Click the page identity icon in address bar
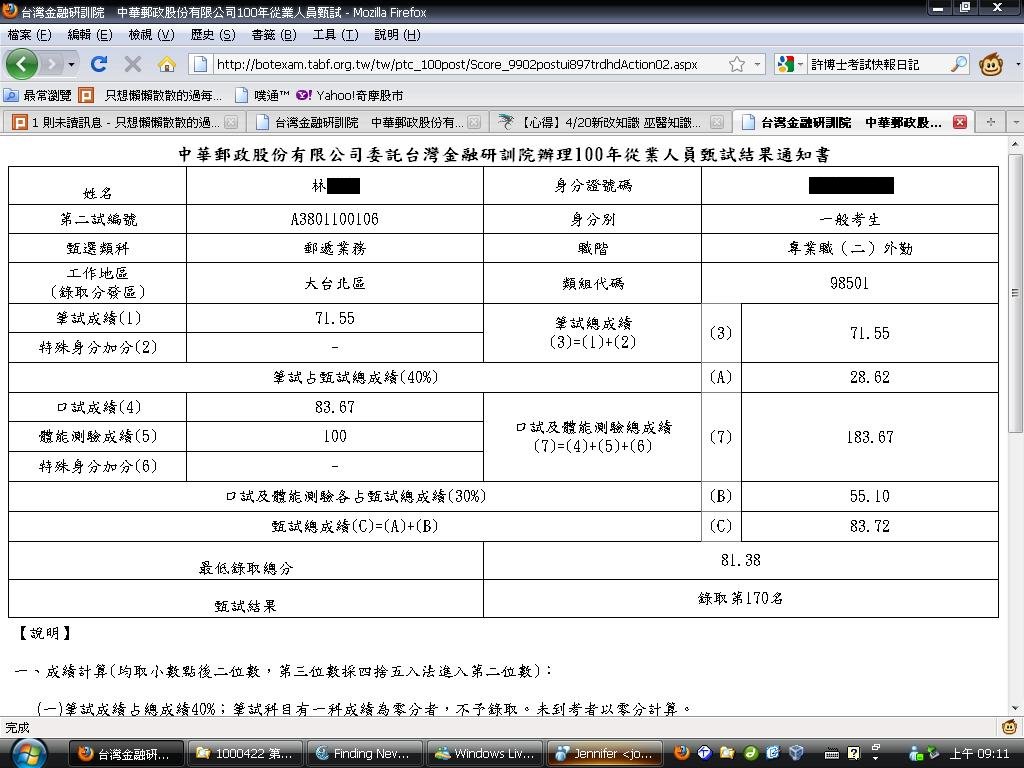 pyautogui.click(x=200, y=64)
